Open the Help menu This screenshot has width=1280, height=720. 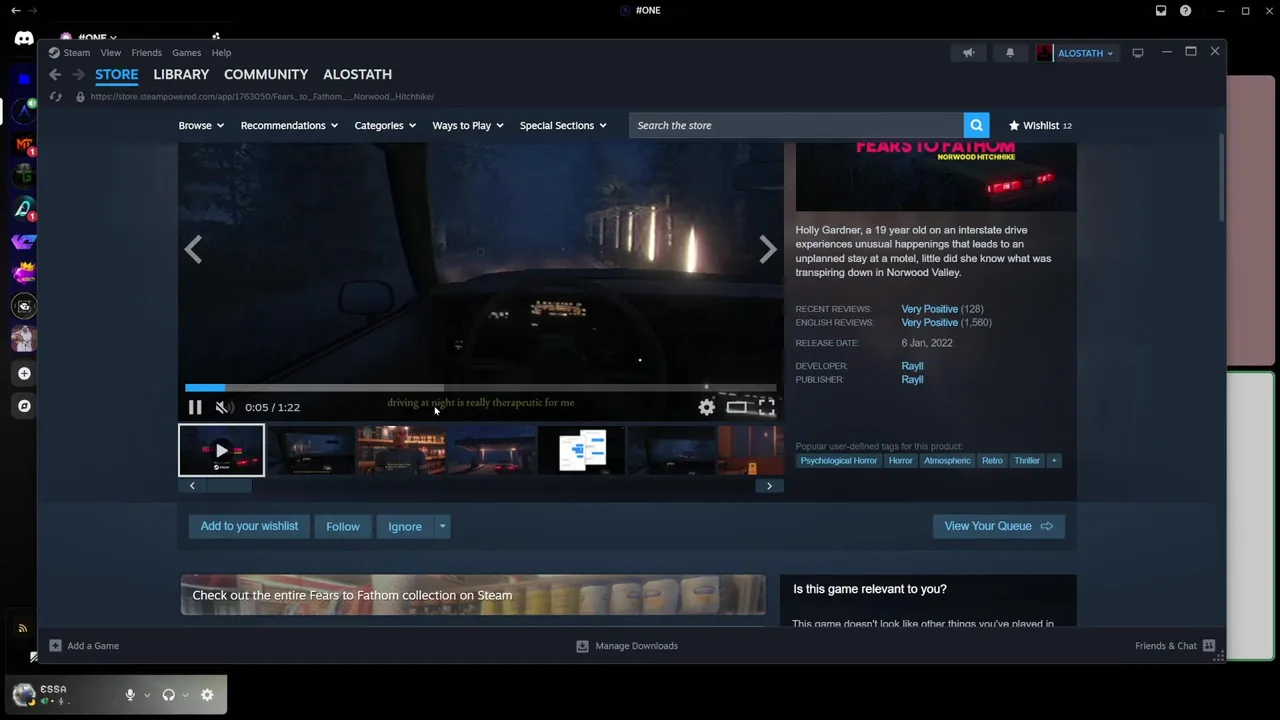coord(221,53)
